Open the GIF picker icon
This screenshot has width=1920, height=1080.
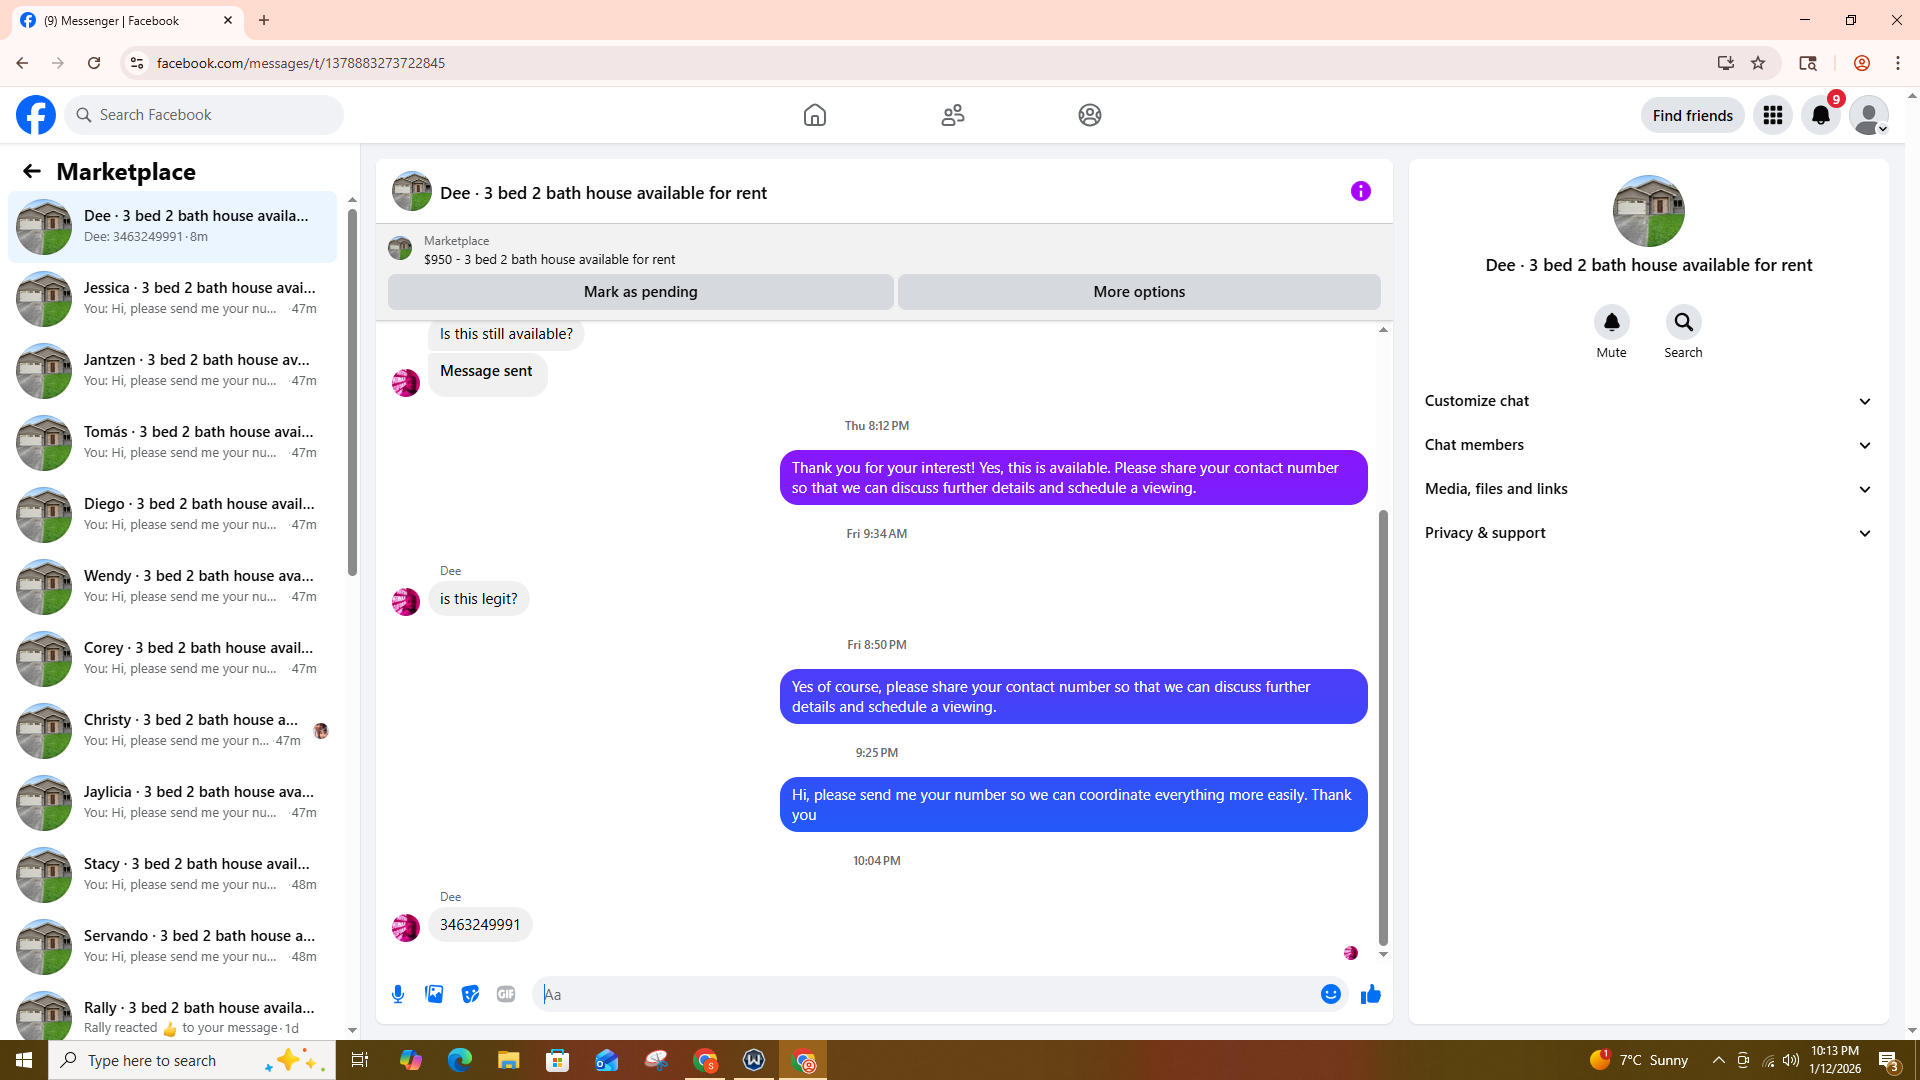pos(506,994)
